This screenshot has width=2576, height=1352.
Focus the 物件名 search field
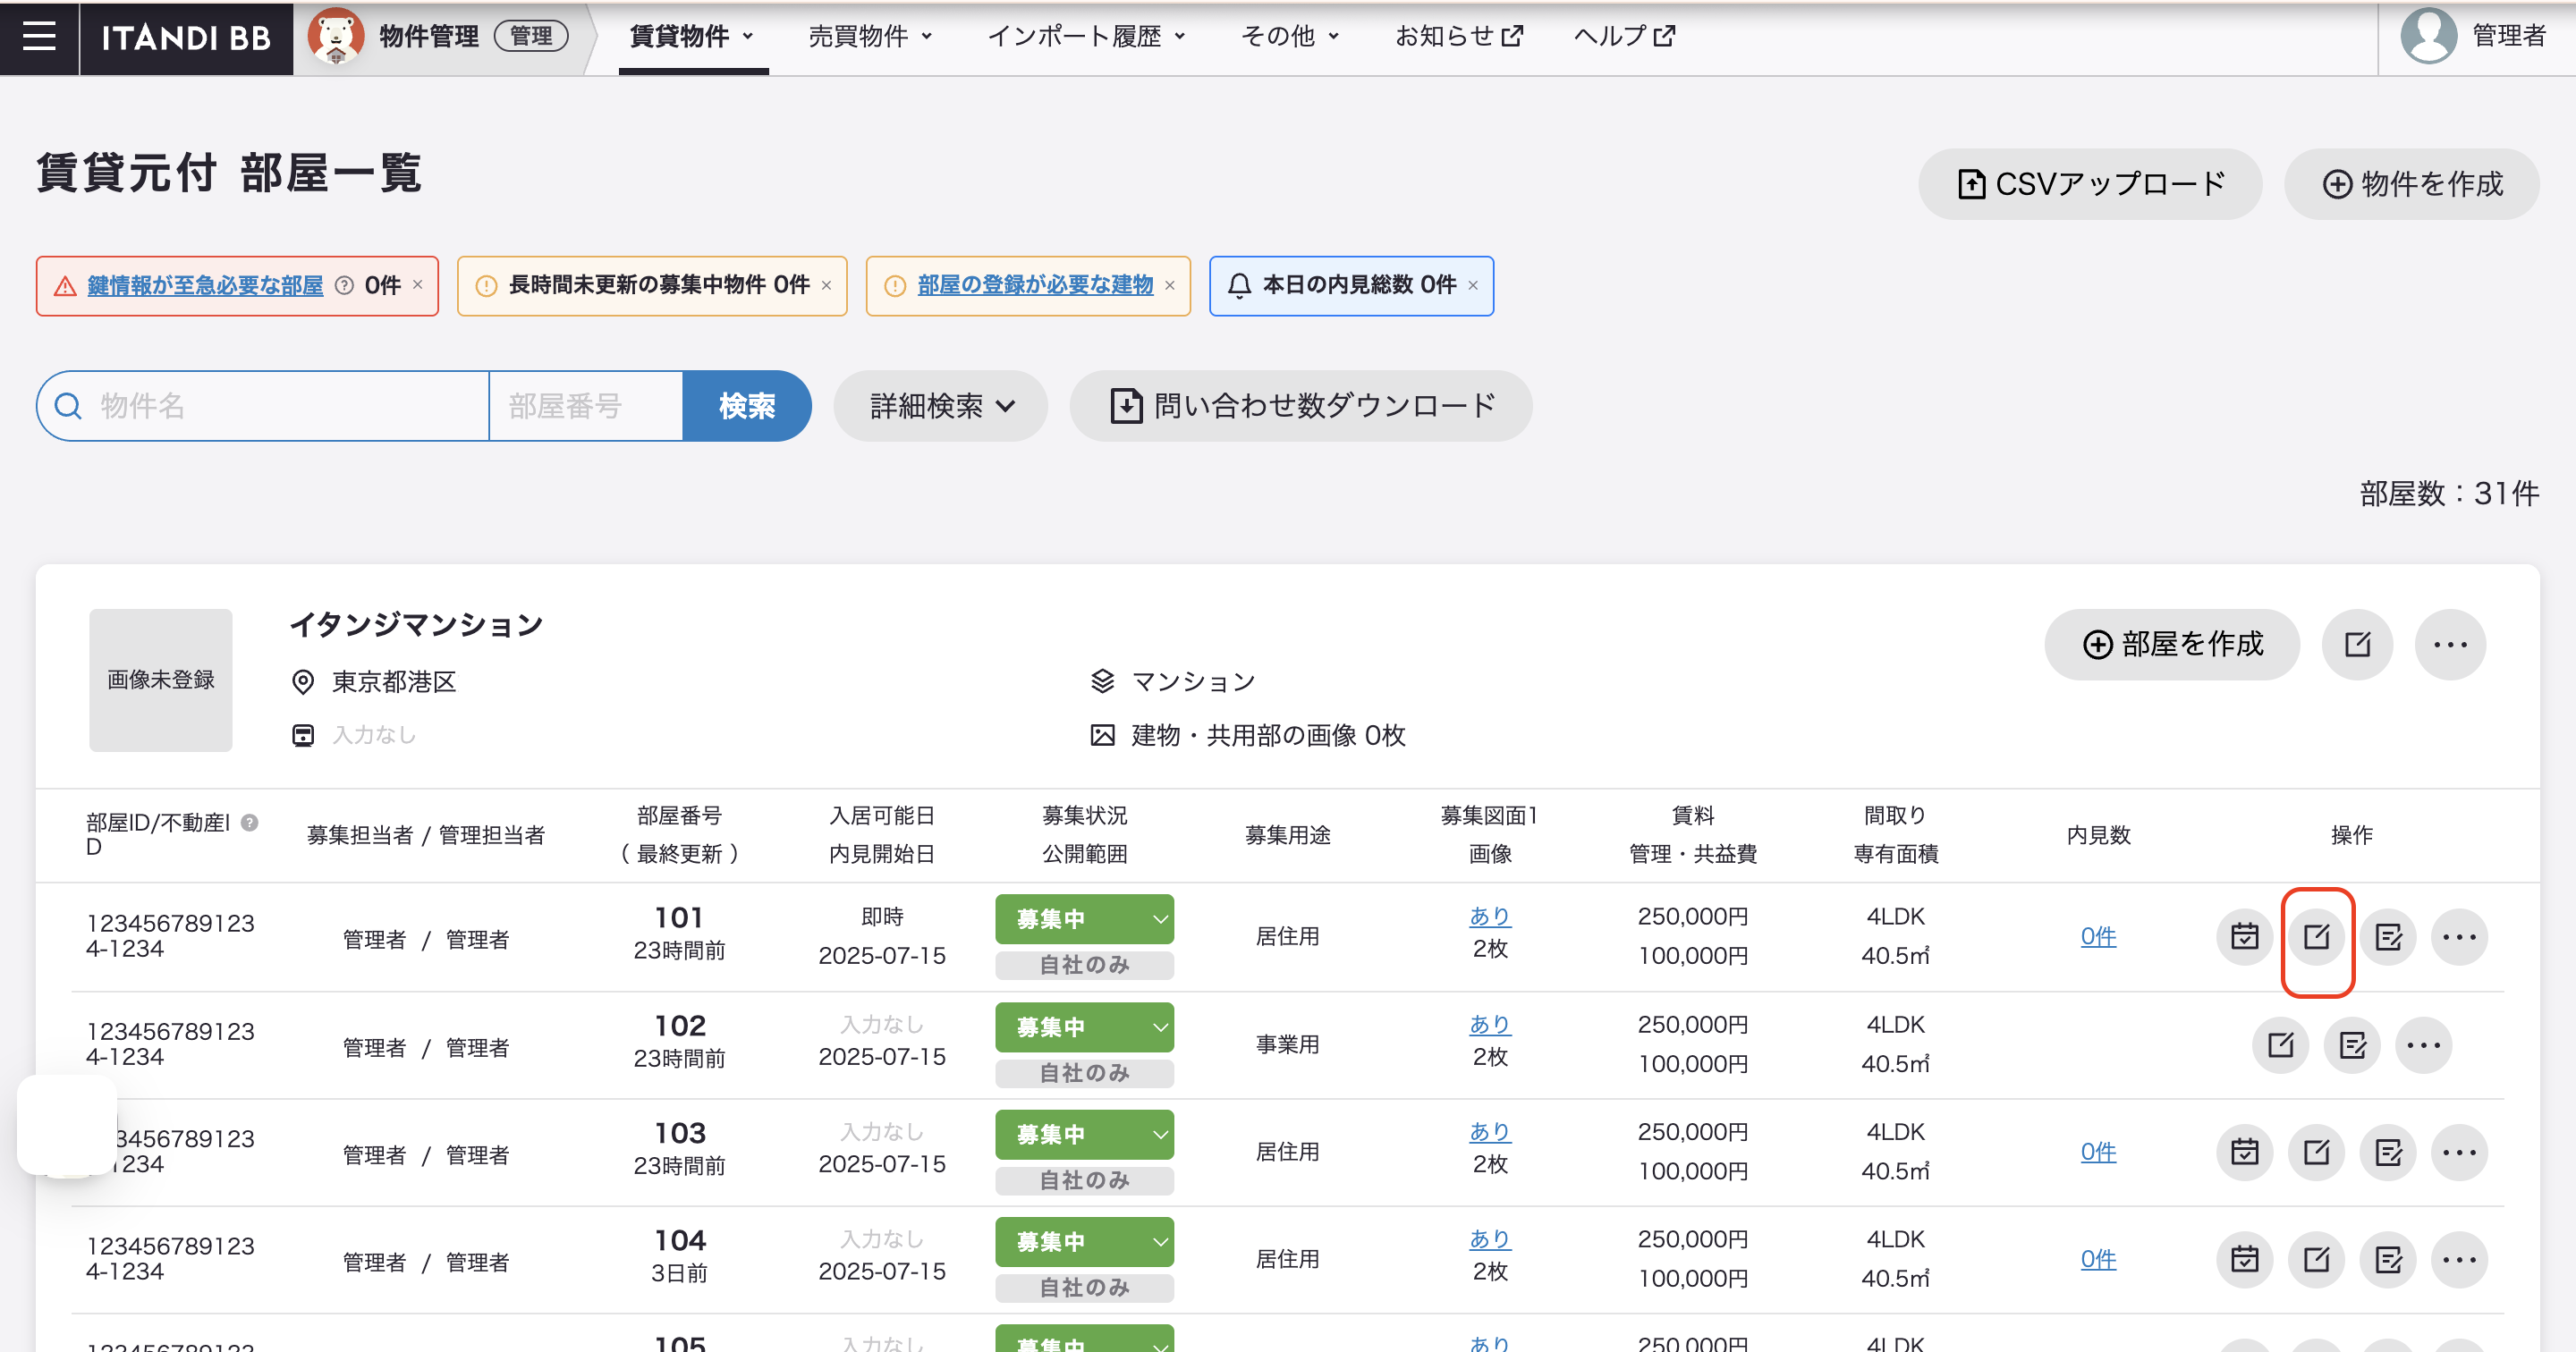tap(264, 406)
